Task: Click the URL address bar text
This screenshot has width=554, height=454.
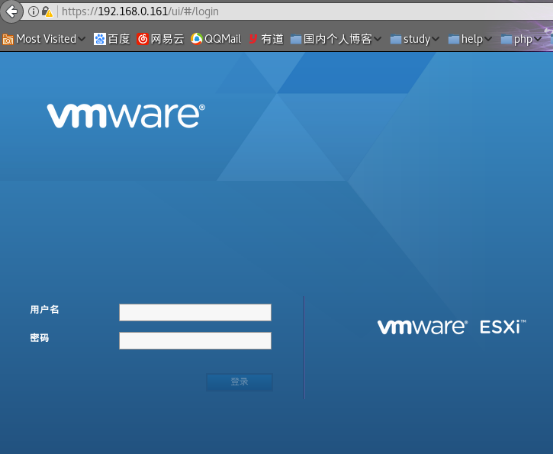Action: tap(140, 12)
